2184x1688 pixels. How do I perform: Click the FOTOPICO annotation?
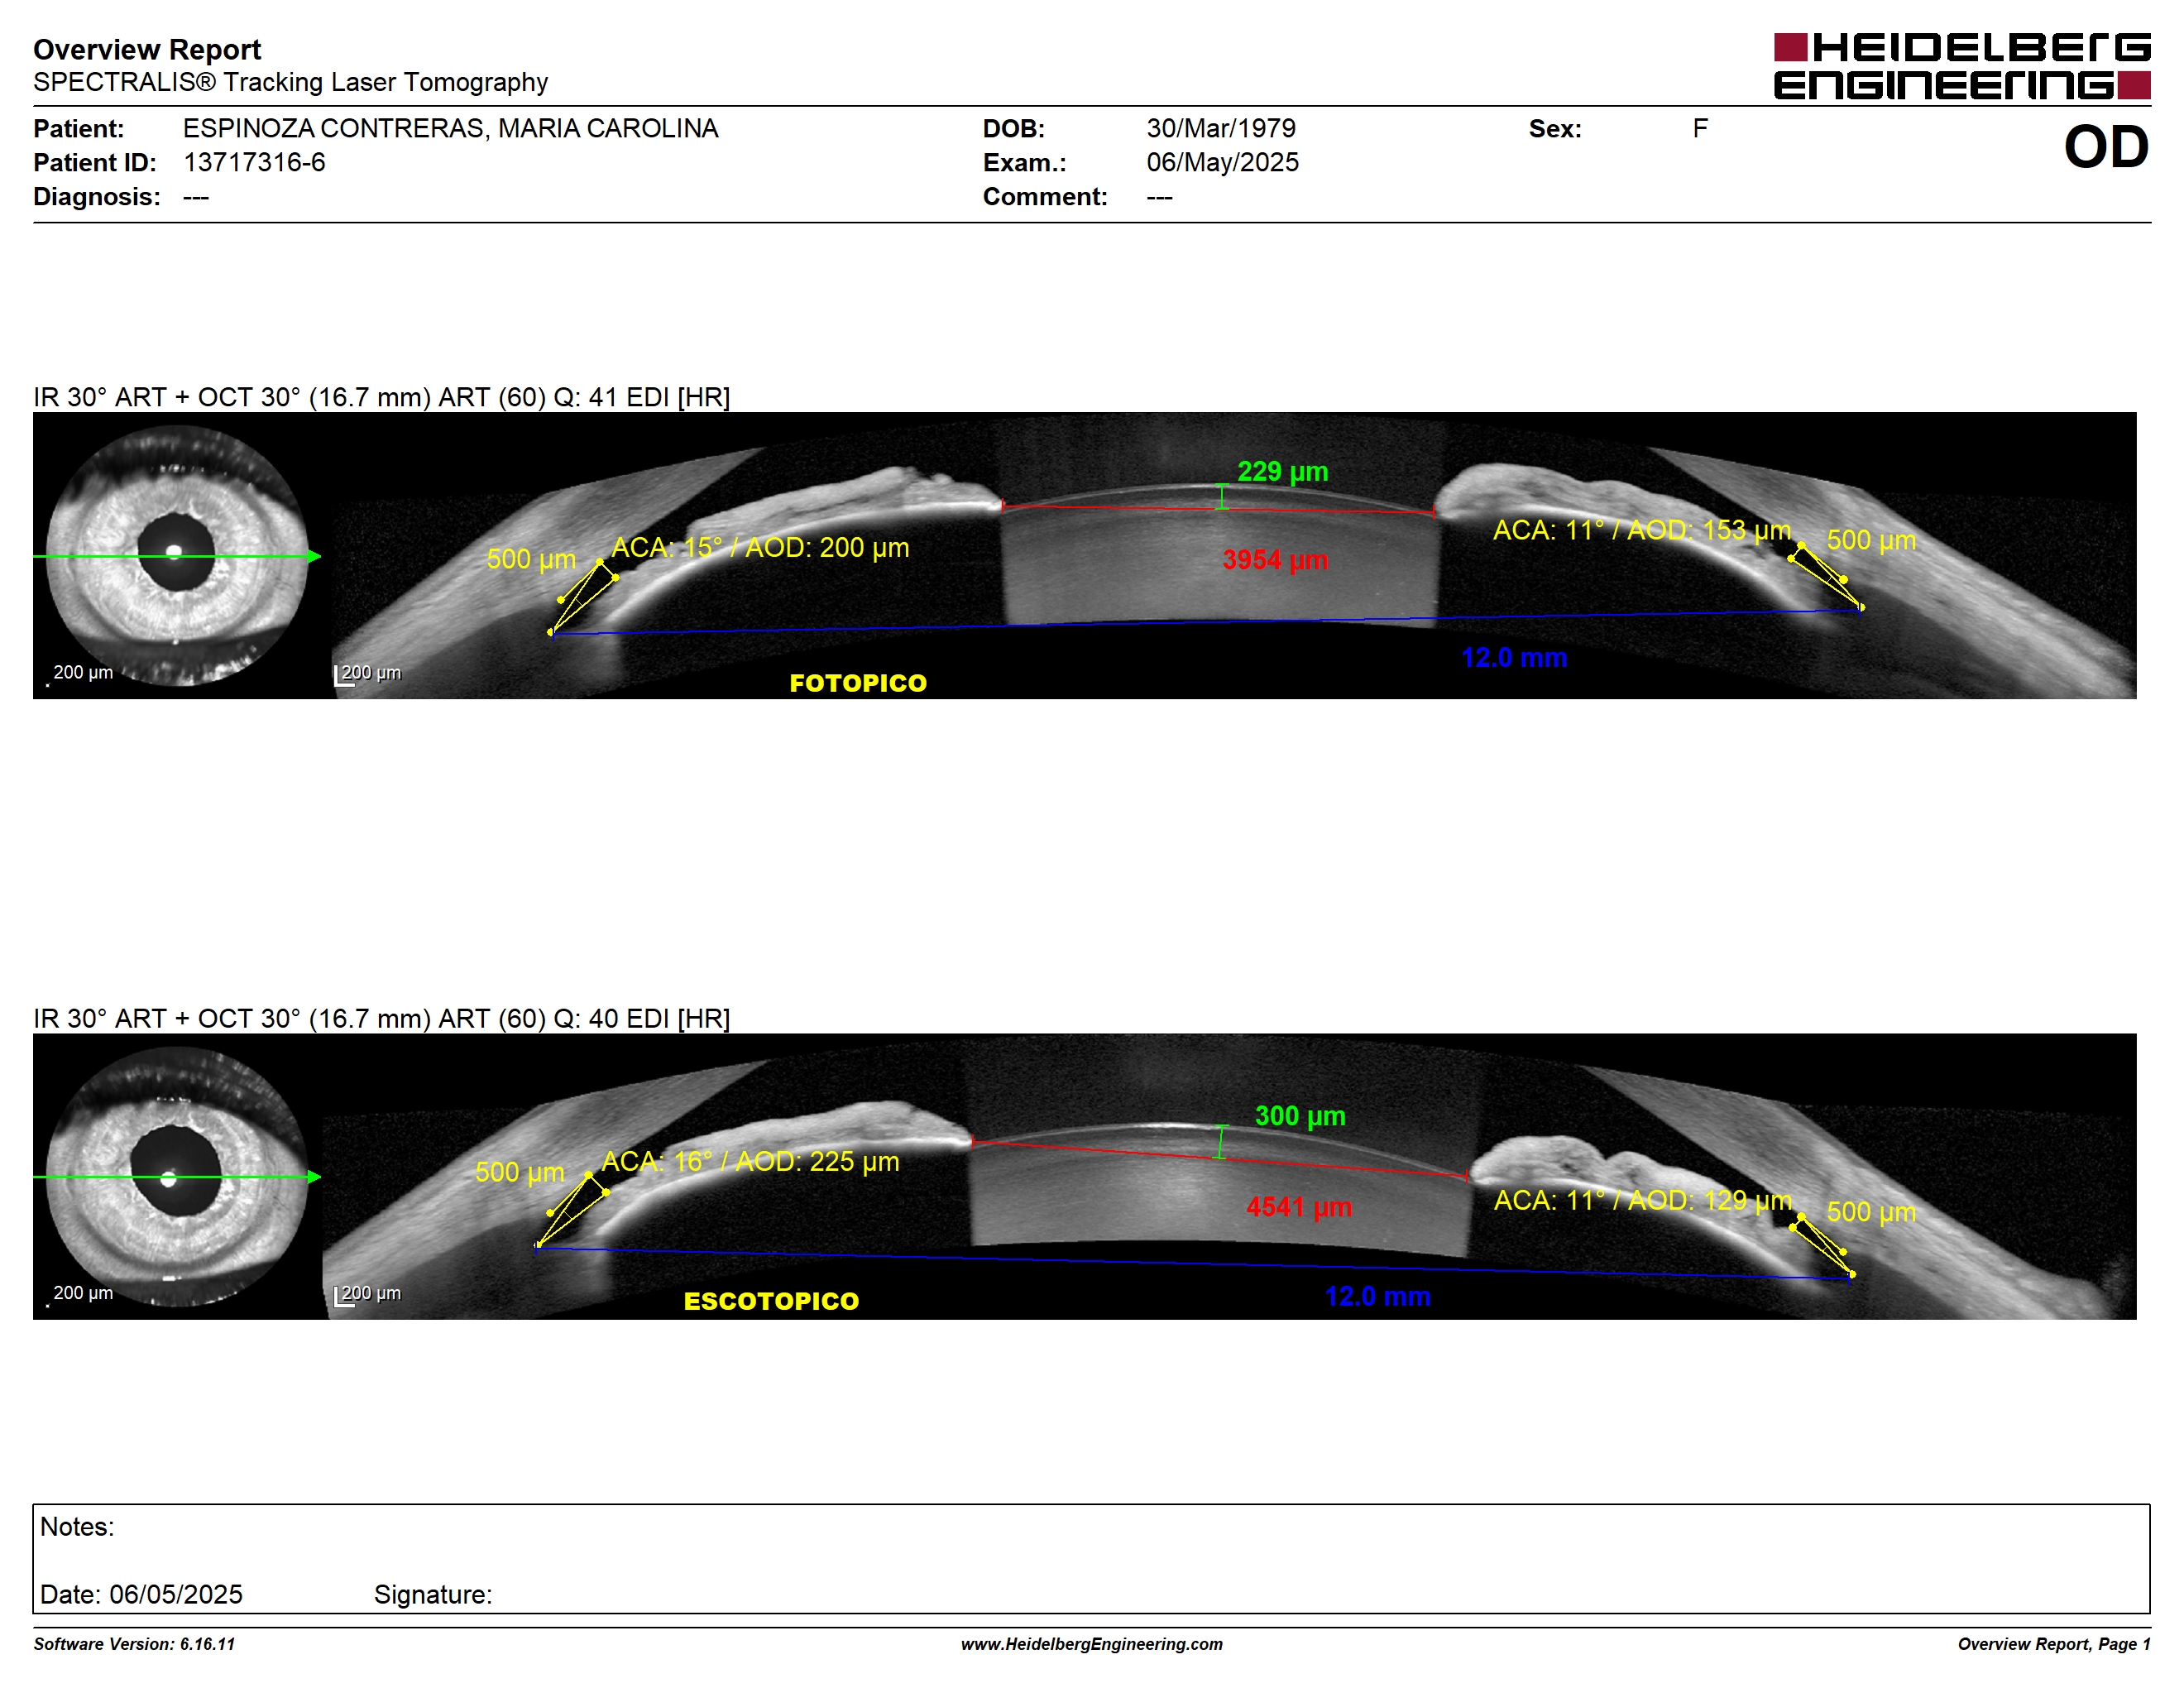pos(858,683)
